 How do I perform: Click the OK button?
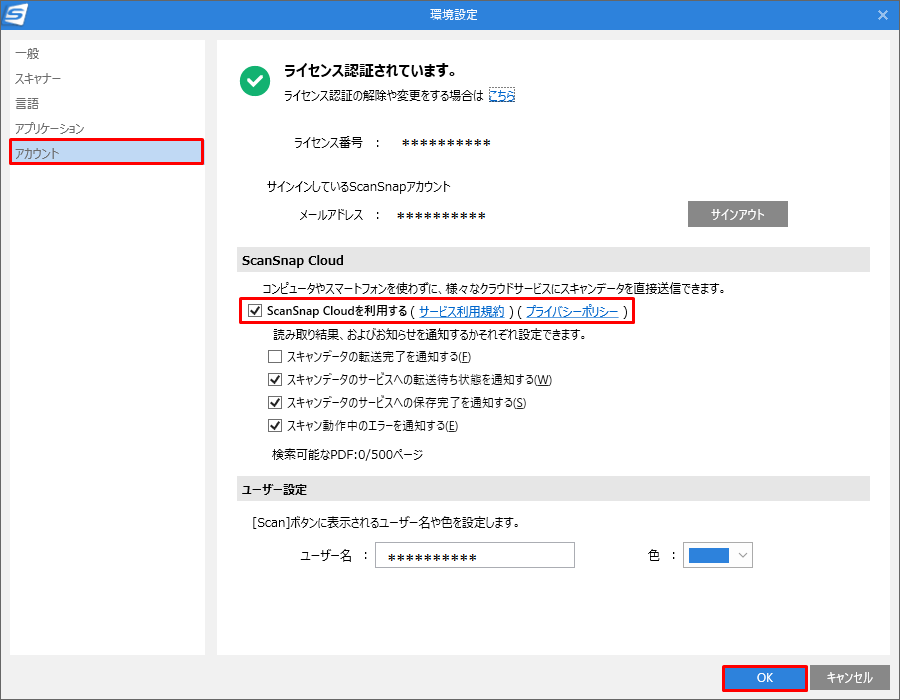click(765, 678)
